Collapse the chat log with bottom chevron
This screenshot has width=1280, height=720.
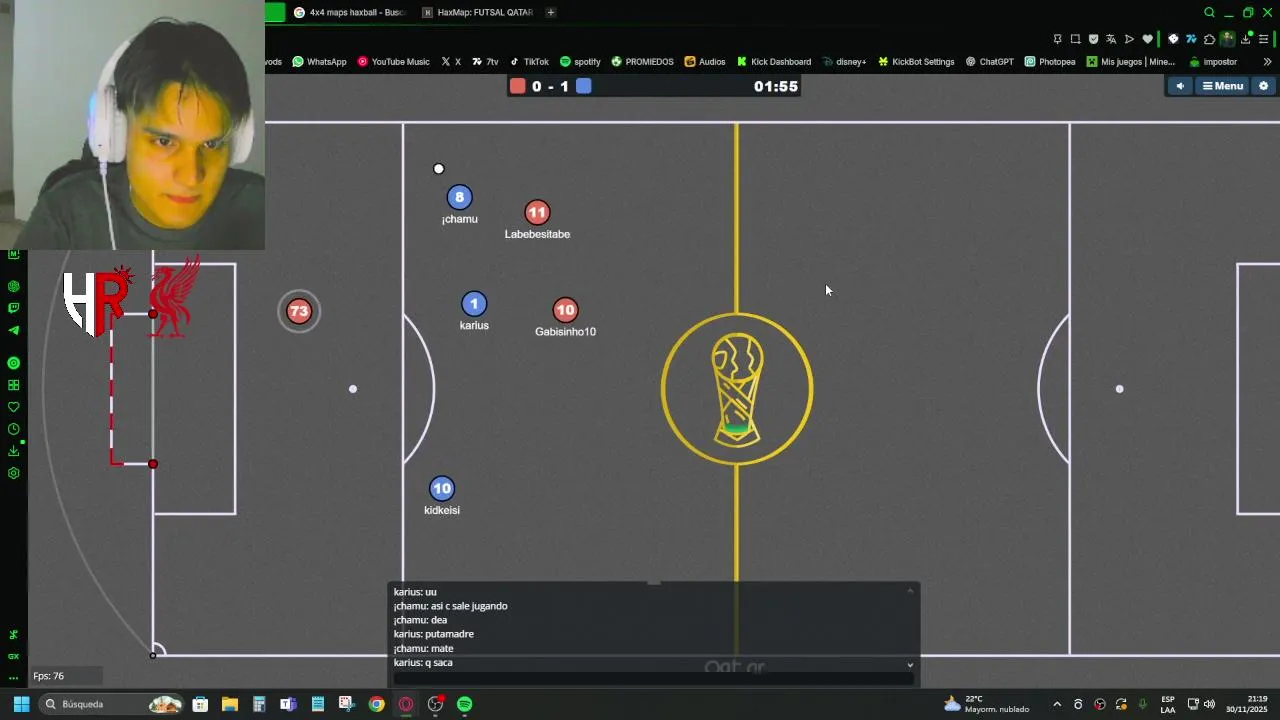coord(910,665)
